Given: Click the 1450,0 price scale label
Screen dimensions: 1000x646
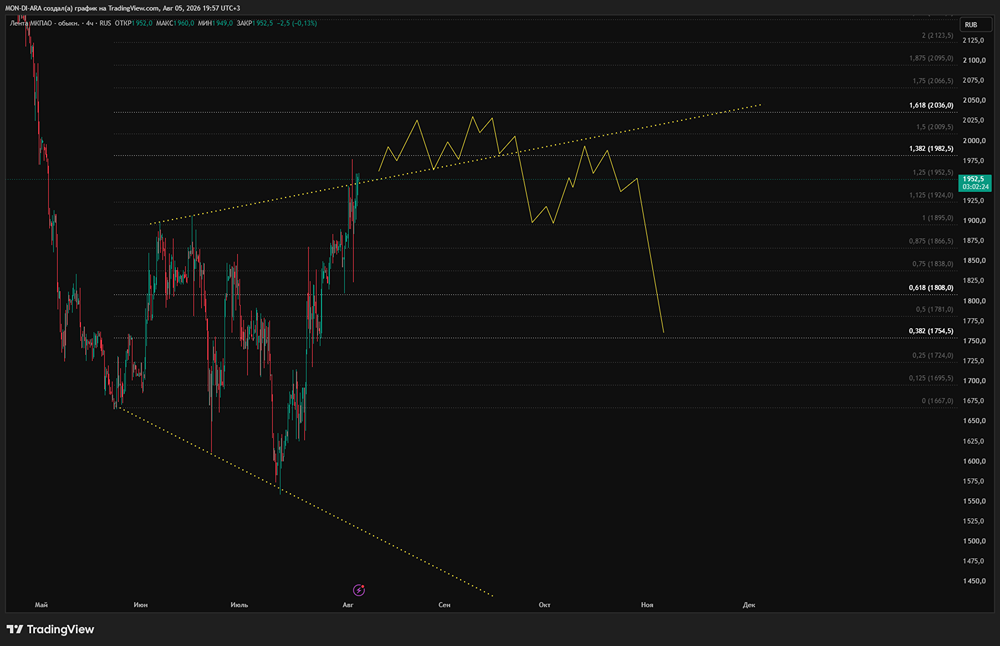Looking at the screenshot, I should pyautogui.click(x=974, y=581).
